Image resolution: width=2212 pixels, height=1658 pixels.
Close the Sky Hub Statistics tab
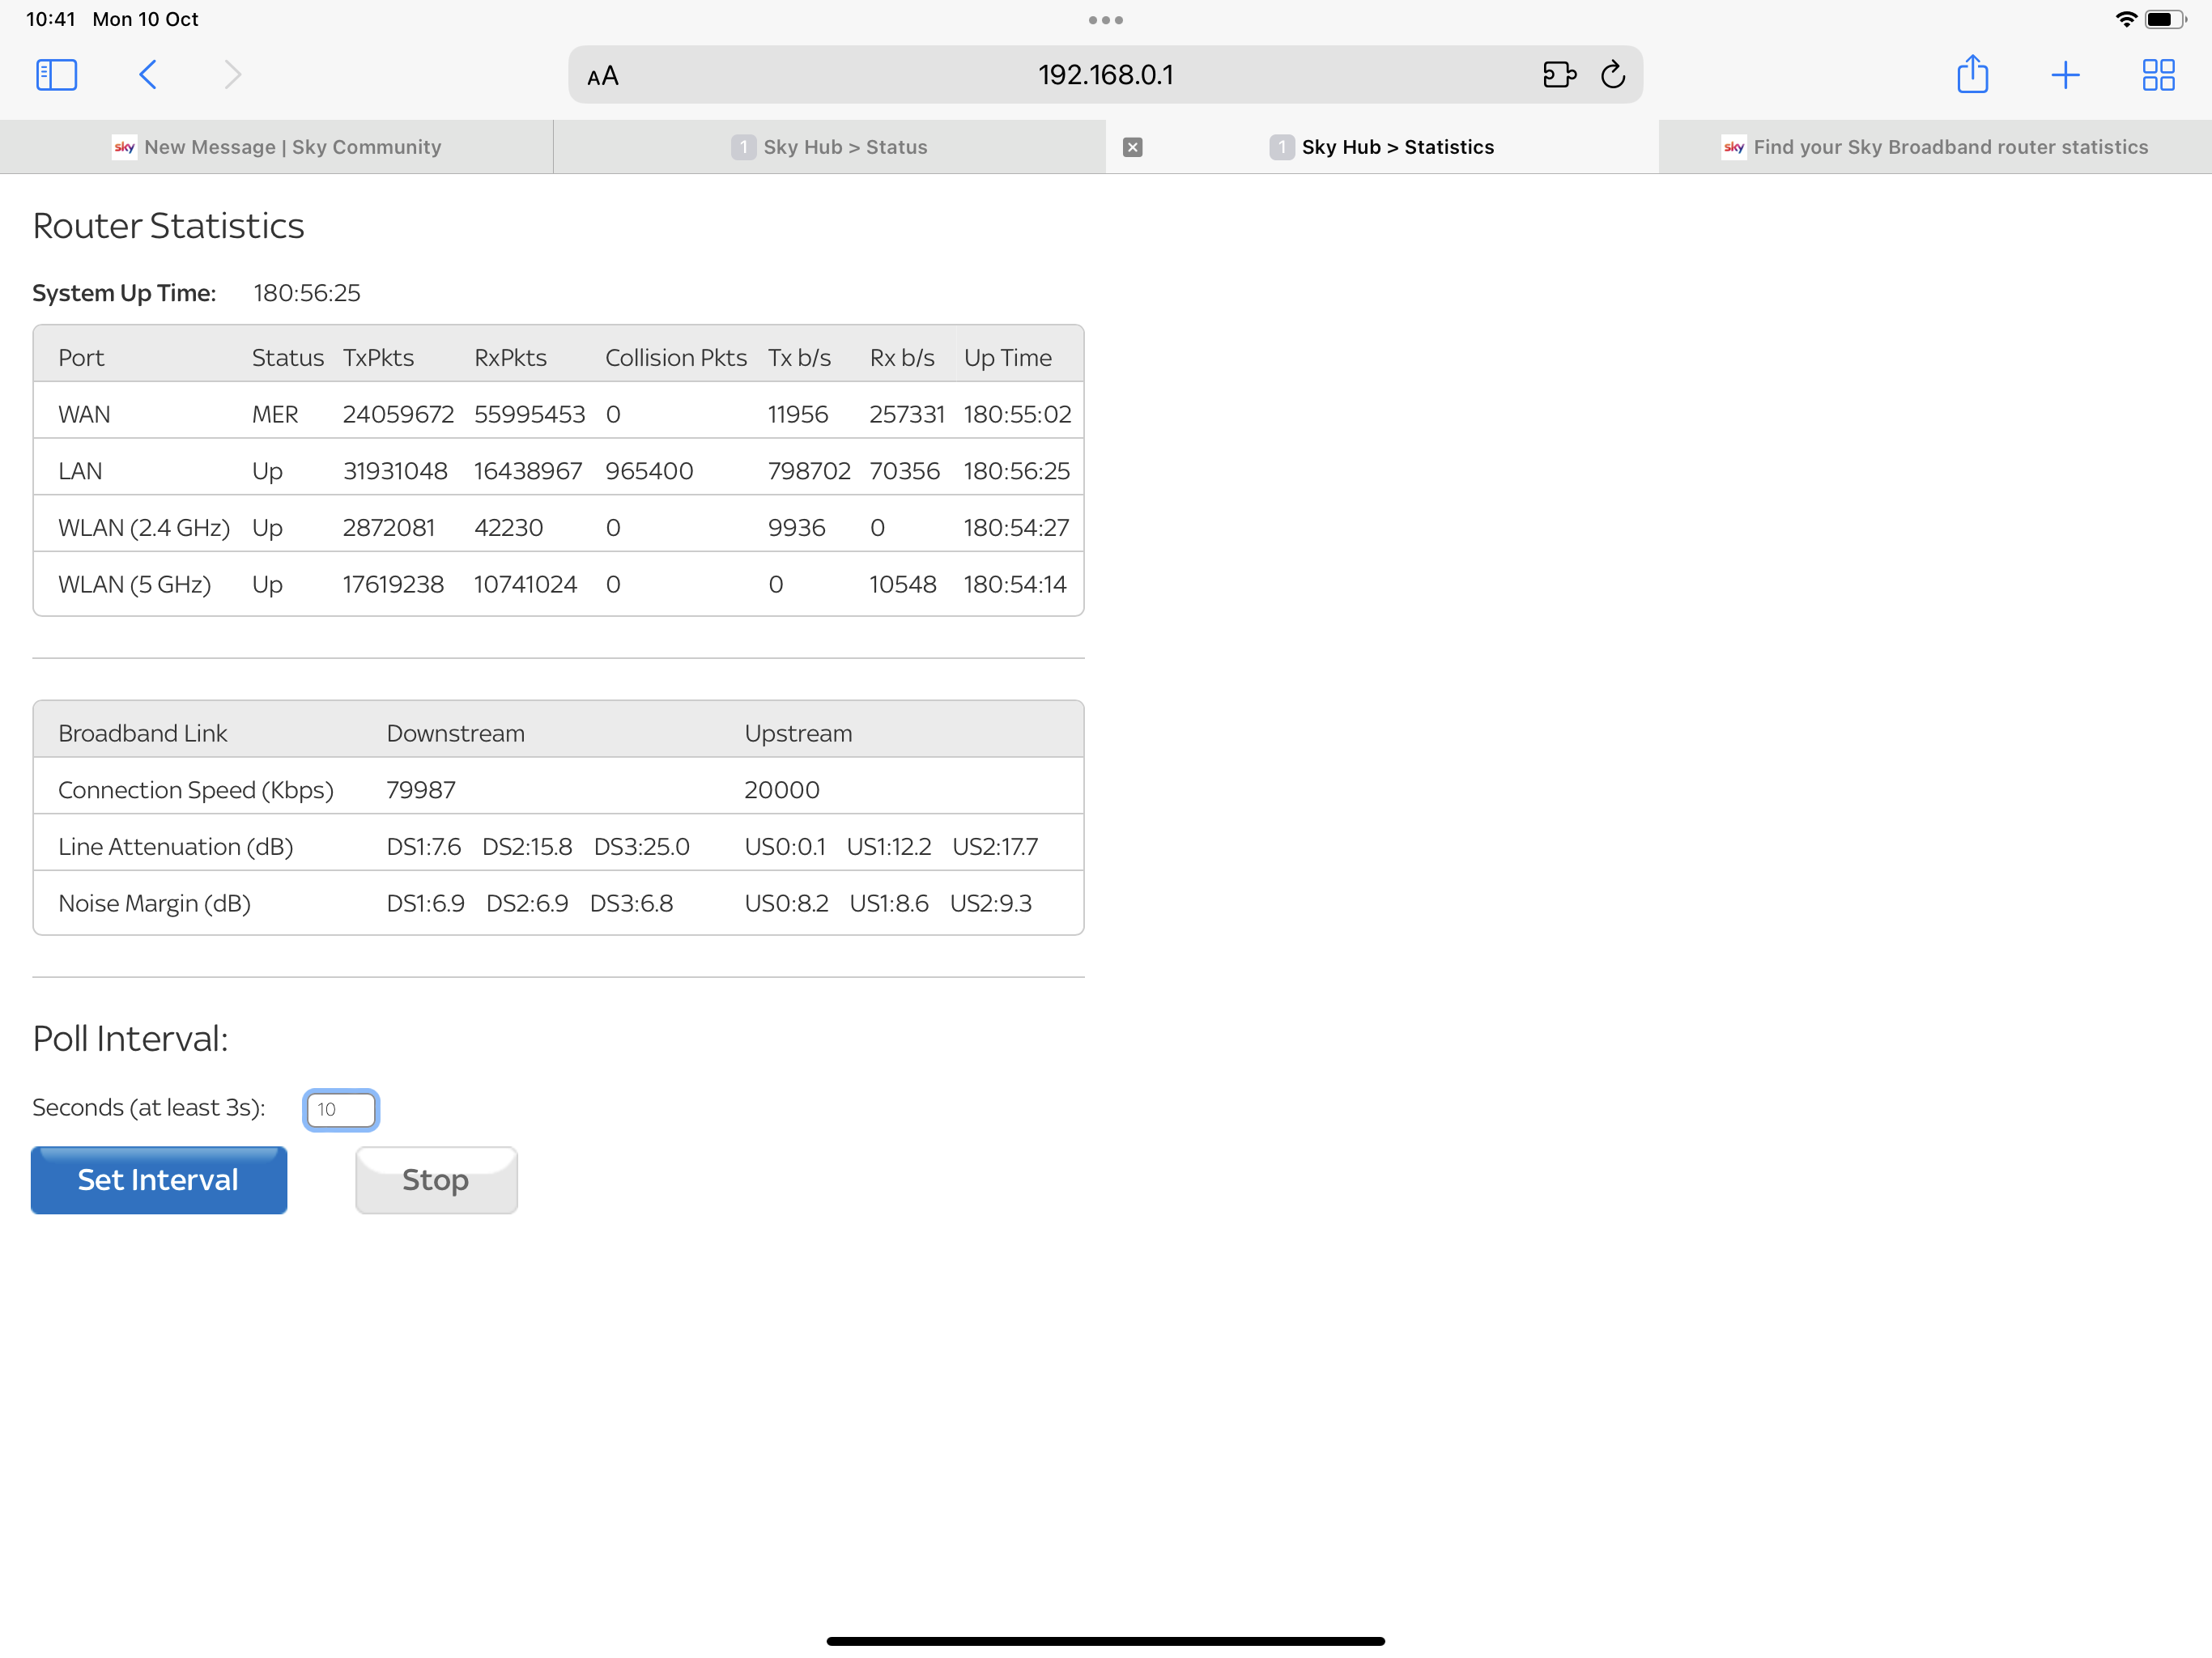(x=1132, y=147)
